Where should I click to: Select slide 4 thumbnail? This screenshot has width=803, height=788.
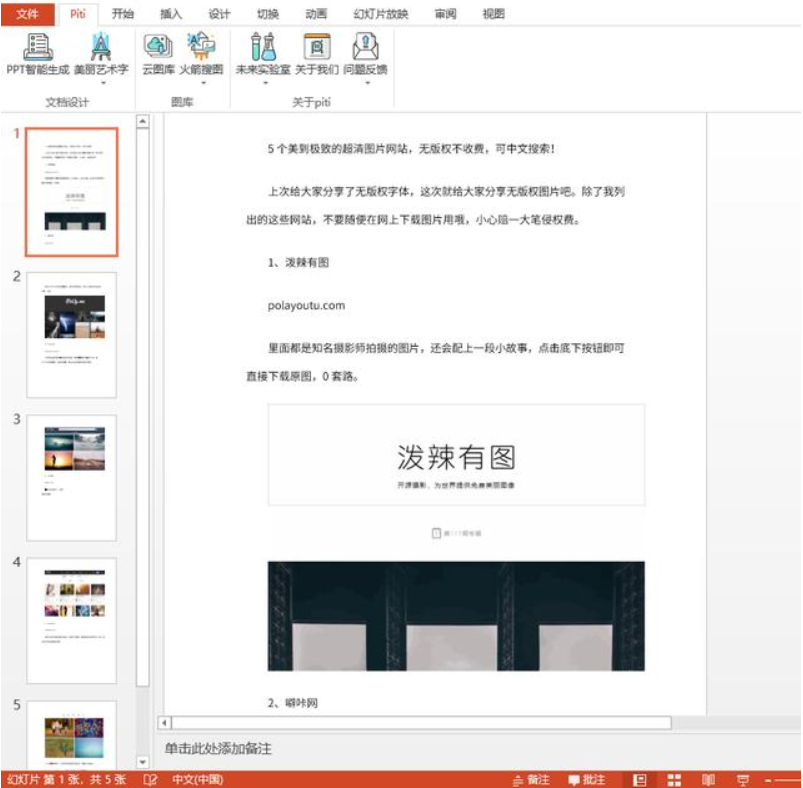(72, 621)
